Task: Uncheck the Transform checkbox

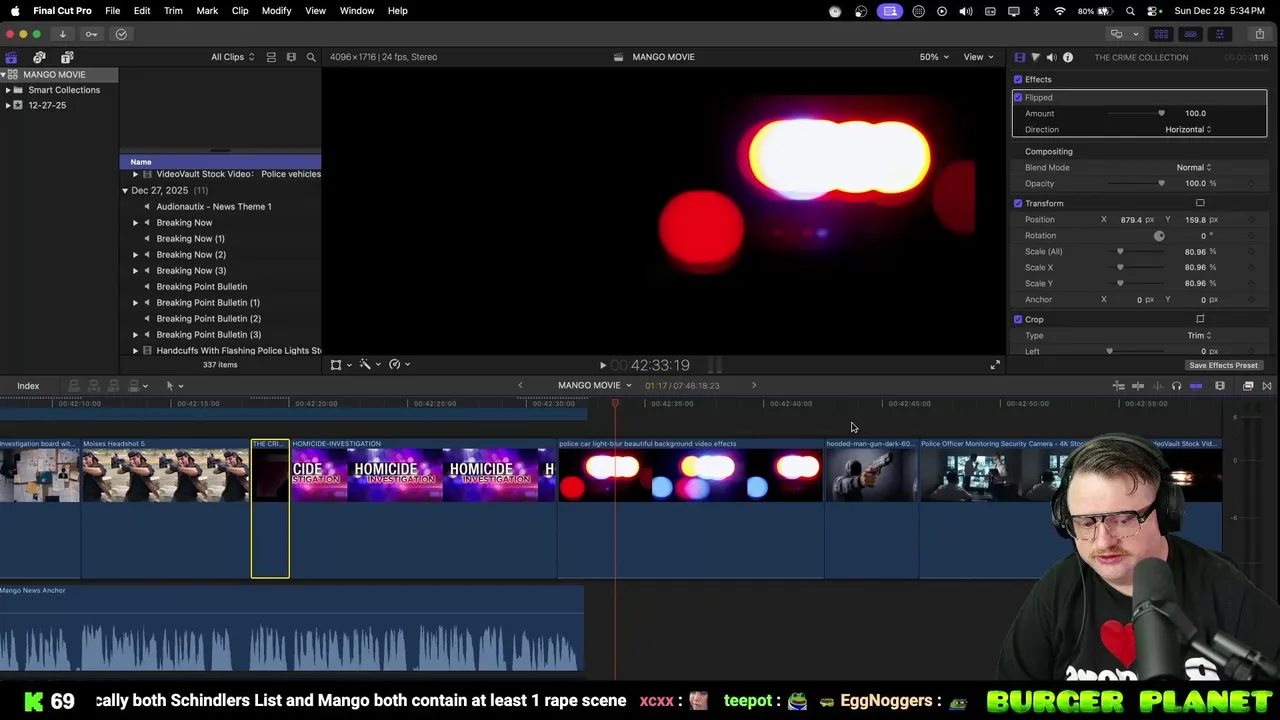Action: (x=1018, y=204)
